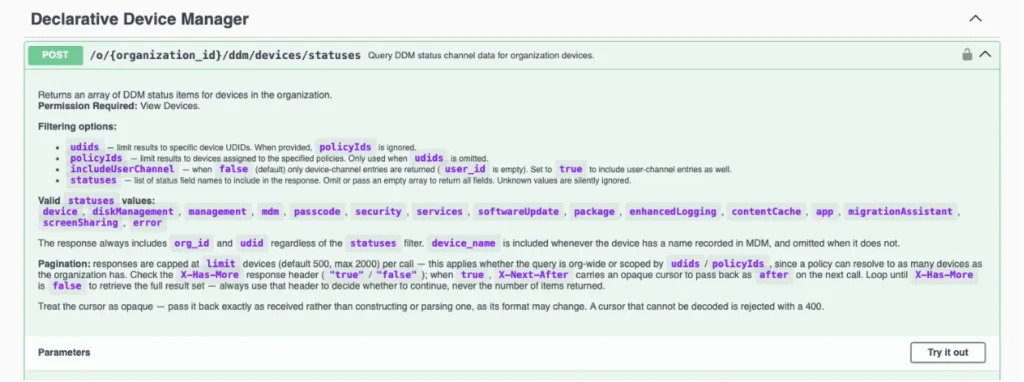
Task: Click the Try it out button
Action: pyautogui.click(x=948, y=352)
